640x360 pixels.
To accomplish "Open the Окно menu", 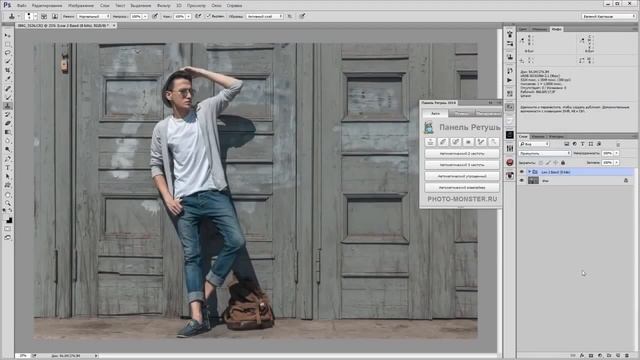I will (216, 6).
